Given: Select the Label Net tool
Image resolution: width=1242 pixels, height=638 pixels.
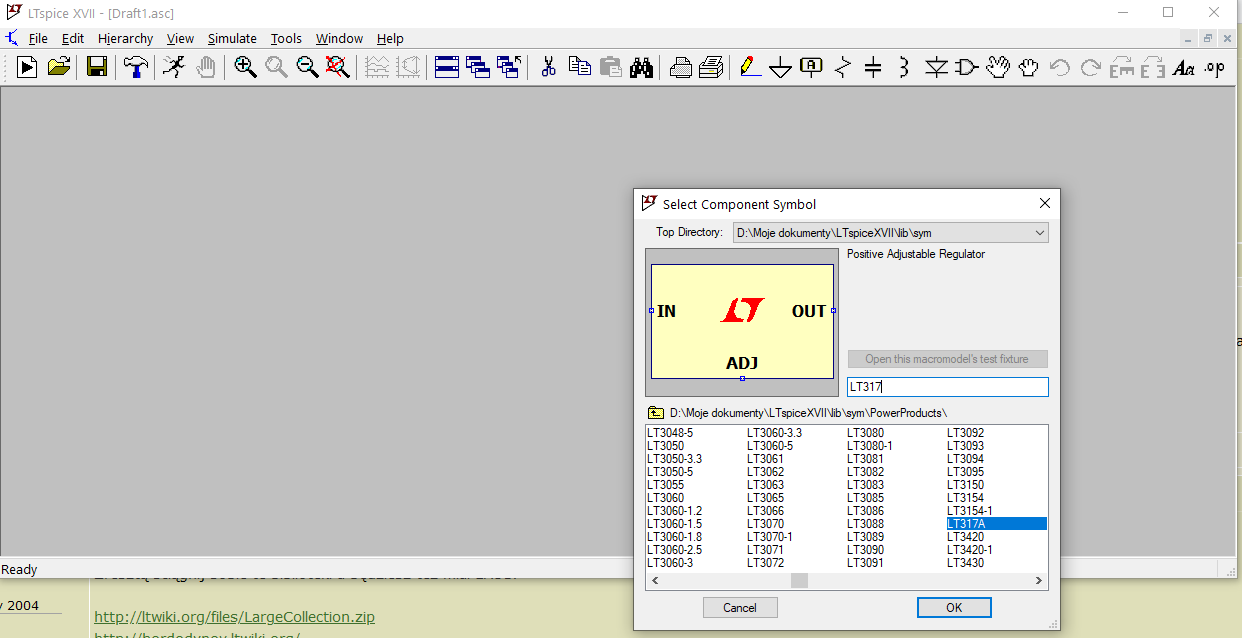Looking at the screenshot, I should (x=812, y=67).
